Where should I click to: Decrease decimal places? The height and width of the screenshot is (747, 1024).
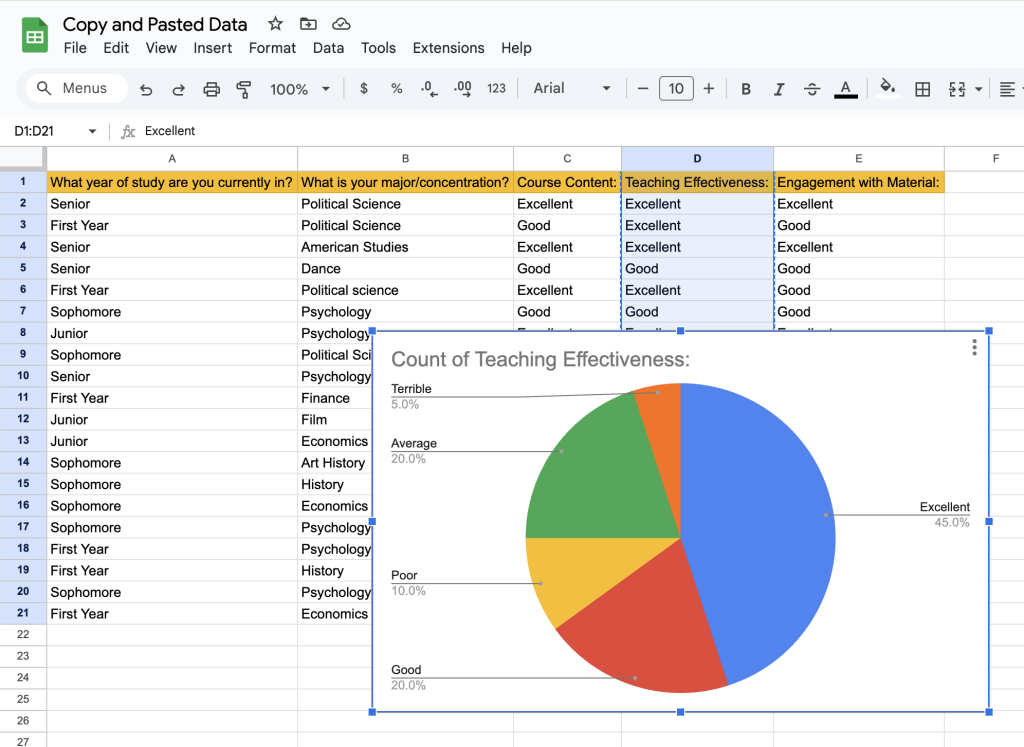pos(429,89)
